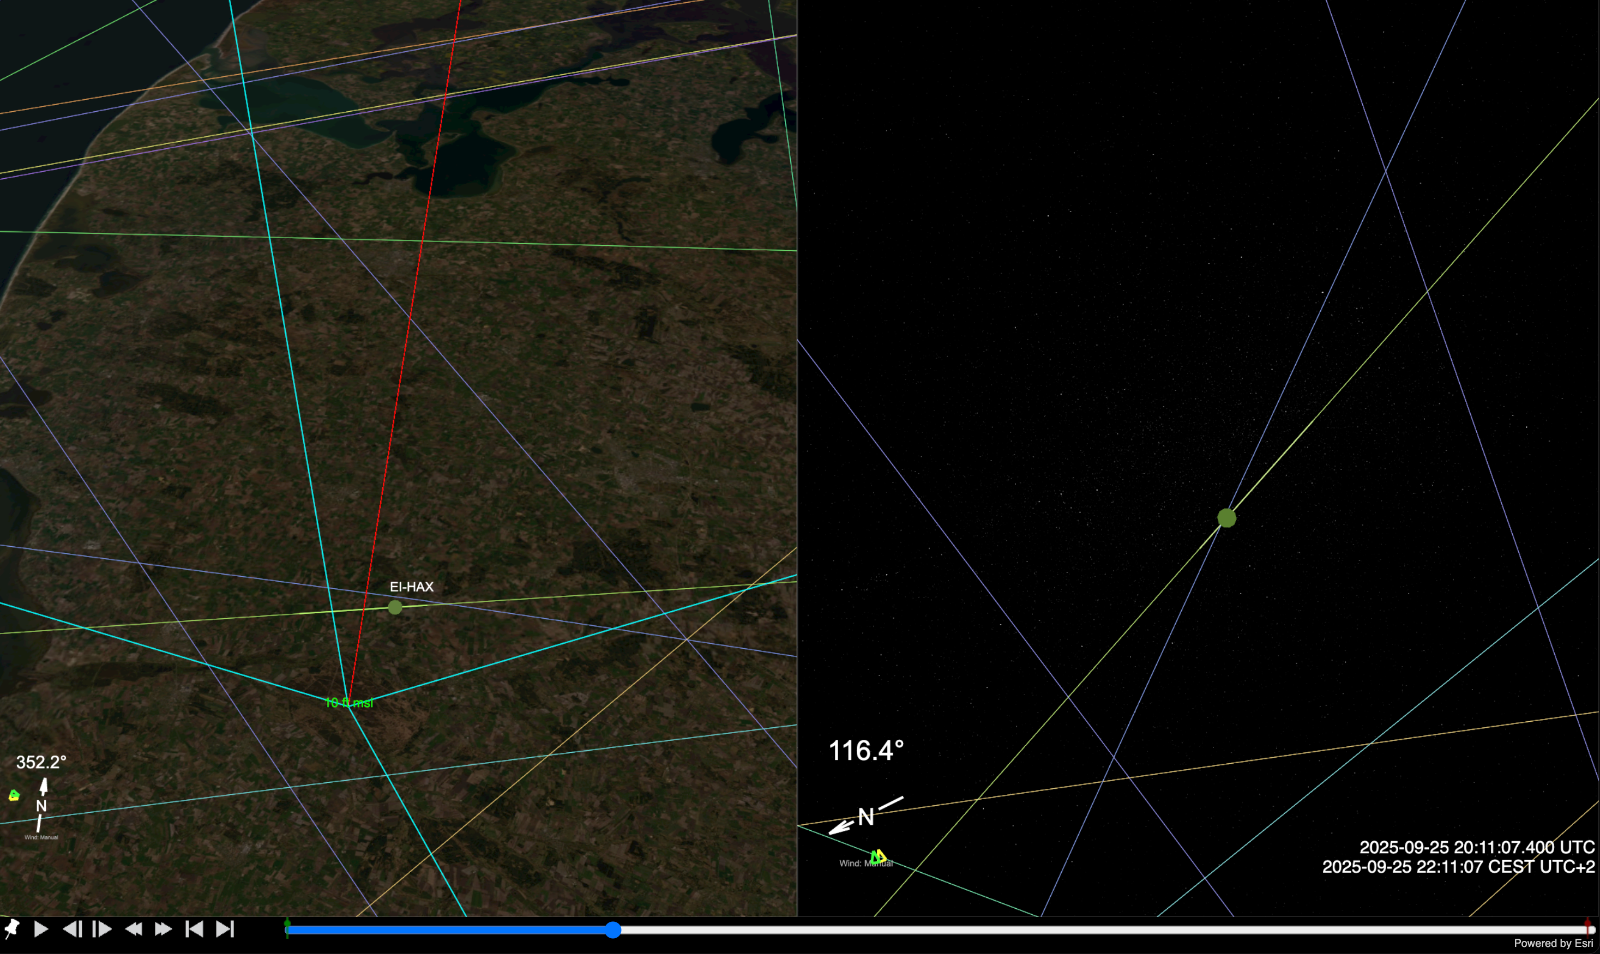1600x954 pixels.
Task: Click the 116.4° heading readout in the sky view
Action: click(866, 751)
